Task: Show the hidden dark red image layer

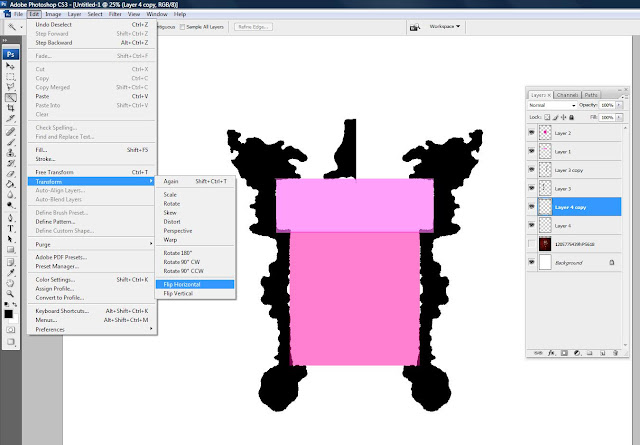Action: click(x=531, y=244)
